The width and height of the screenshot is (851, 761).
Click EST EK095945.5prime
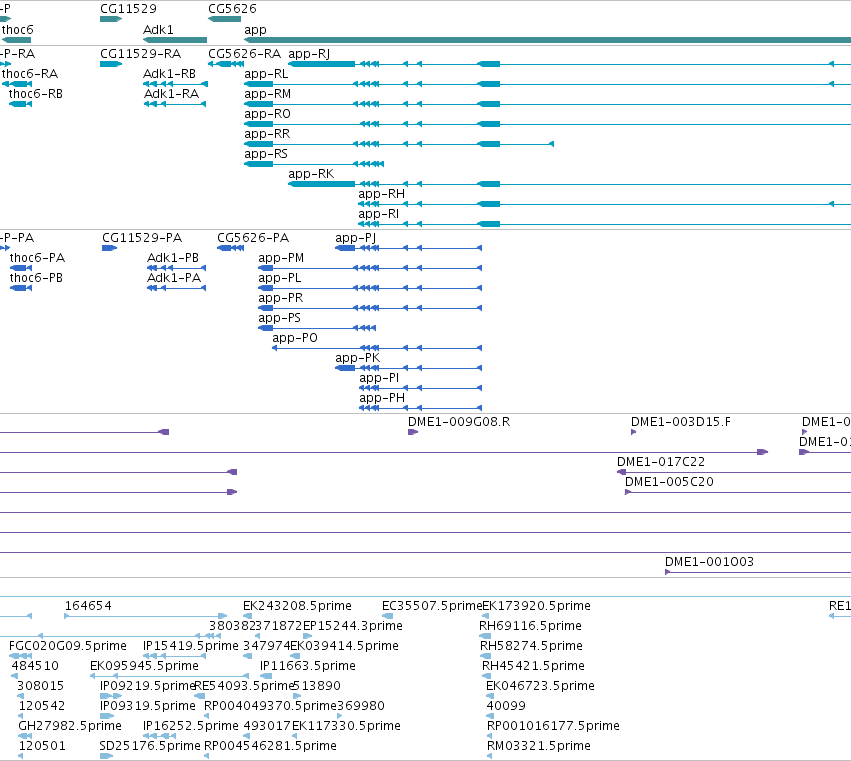[144, 666]
